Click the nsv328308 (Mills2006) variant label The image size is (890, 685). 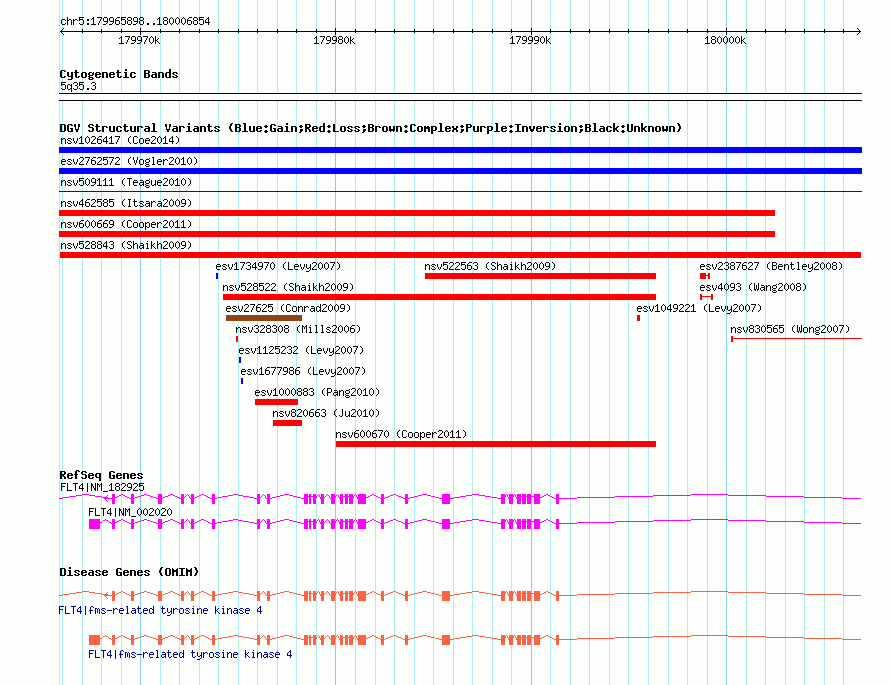coord(298,329)
